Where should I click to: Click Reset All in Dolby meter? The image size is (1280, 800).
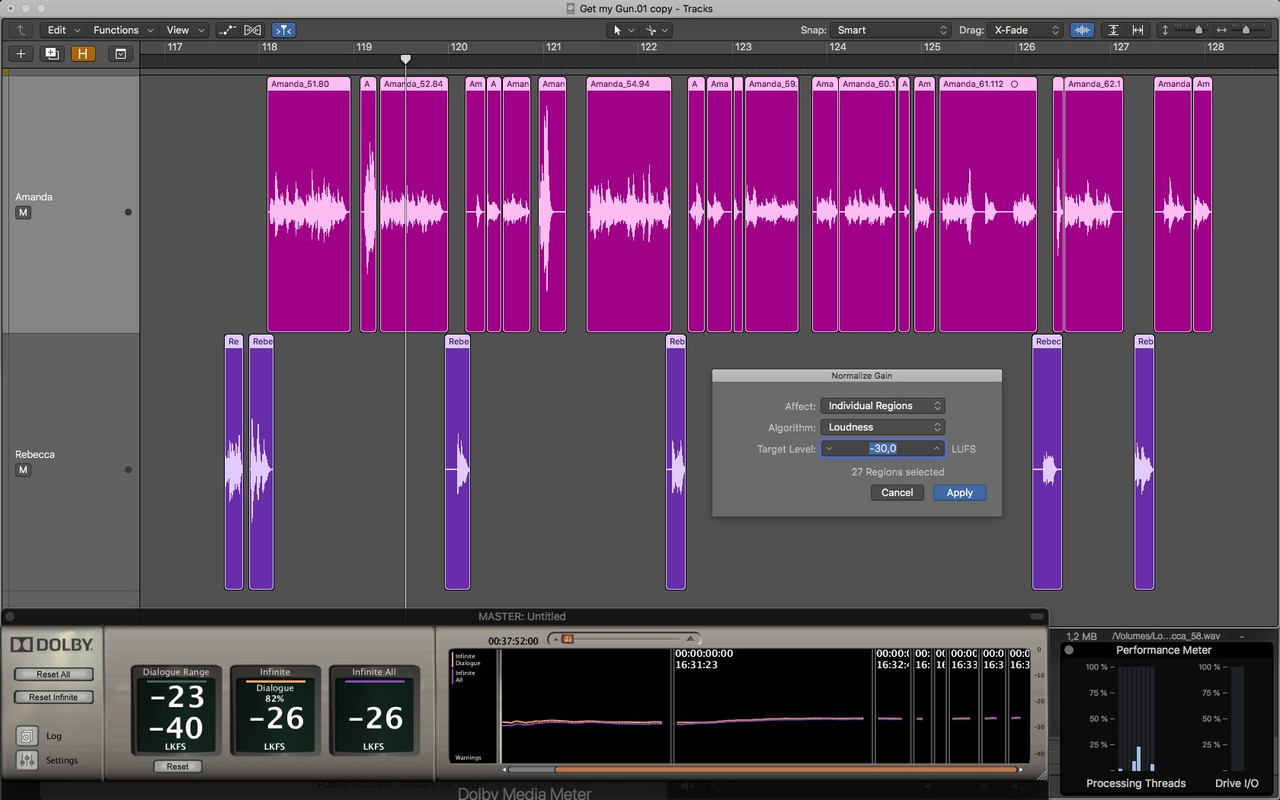(x=53, y=674)
